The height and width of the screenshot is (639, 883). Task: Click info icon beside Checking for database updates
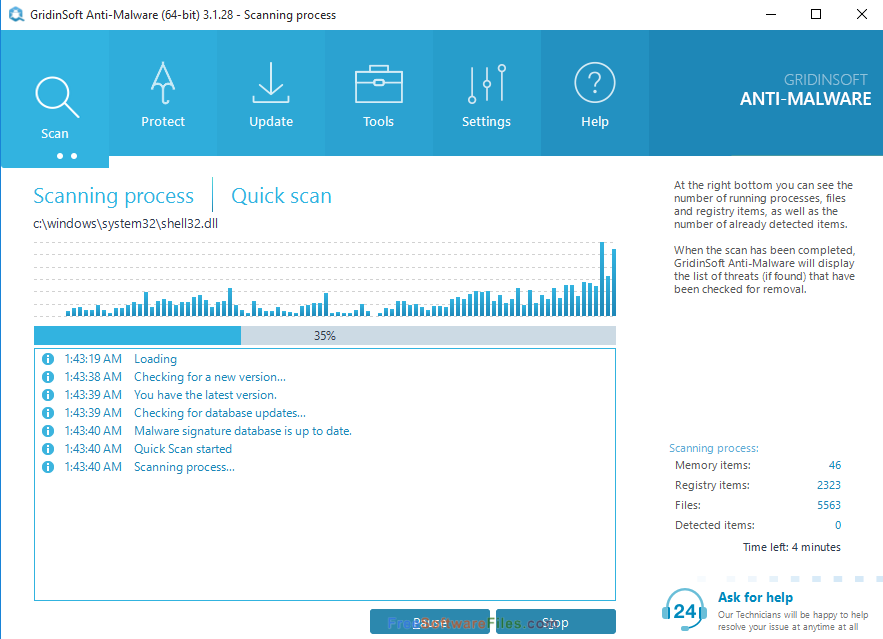(48, 413)
